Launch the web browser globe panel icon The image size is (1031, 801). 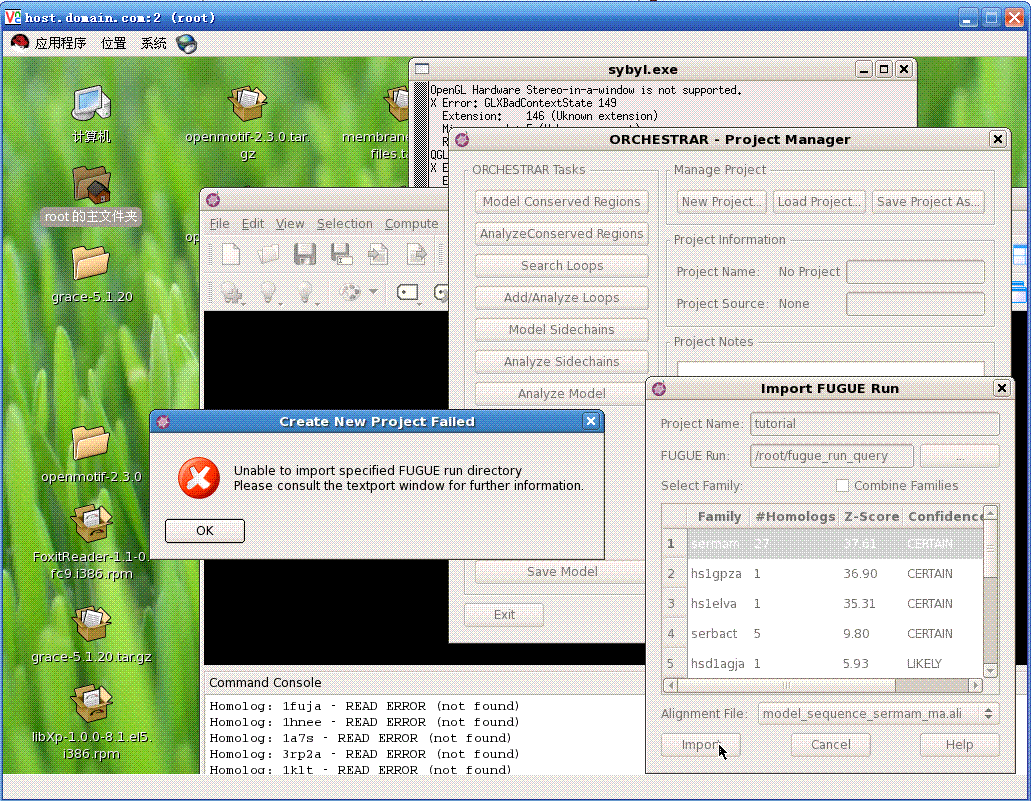(187, 43)
